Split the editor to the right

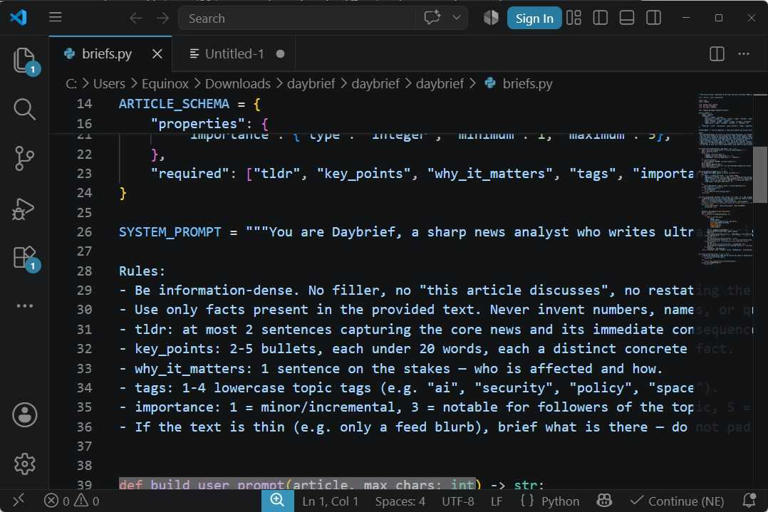(717, 54)
